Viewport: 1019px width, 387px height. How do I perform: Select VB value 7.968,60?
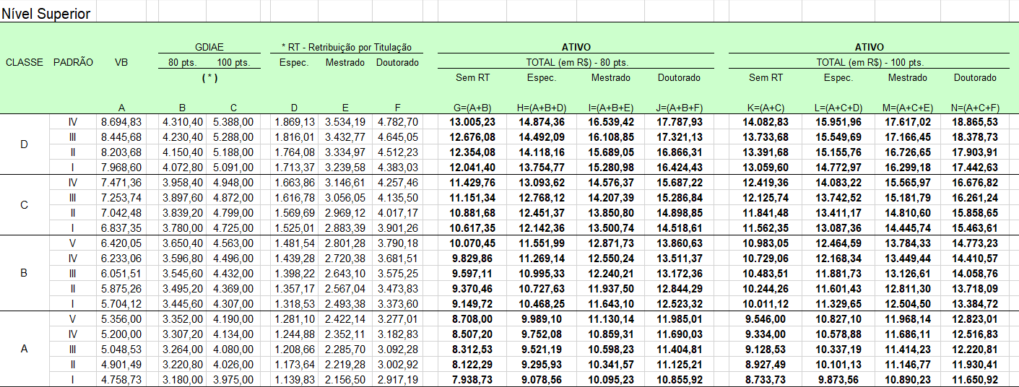tap(122, 168)
